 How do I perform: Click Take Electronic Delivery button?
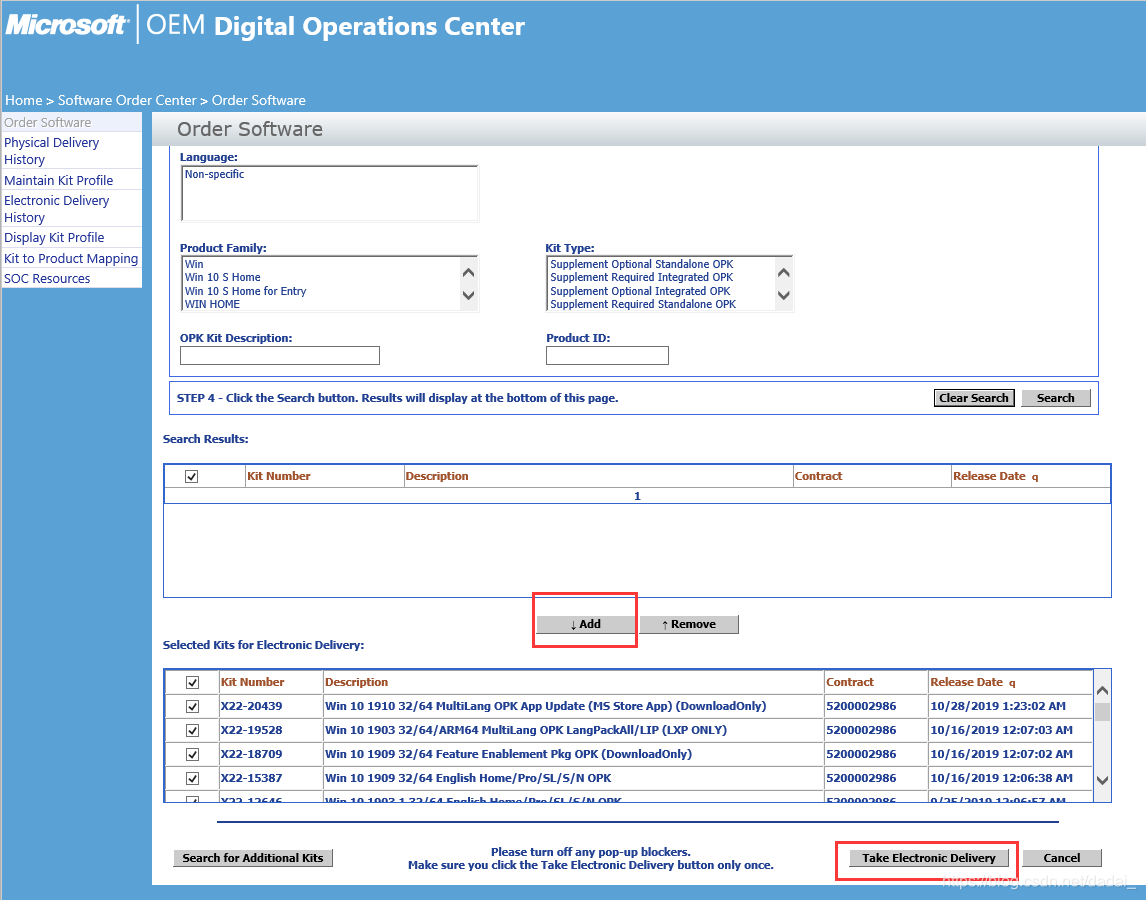tap(928, 858)
